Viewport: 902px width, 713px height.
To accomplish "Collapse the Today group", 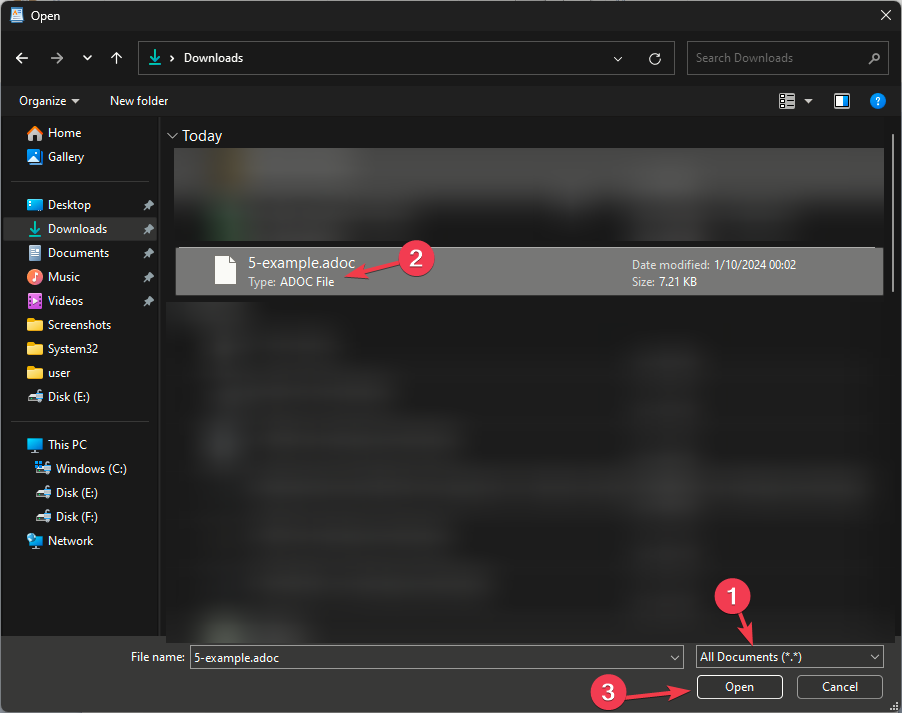I will point(172,136).
